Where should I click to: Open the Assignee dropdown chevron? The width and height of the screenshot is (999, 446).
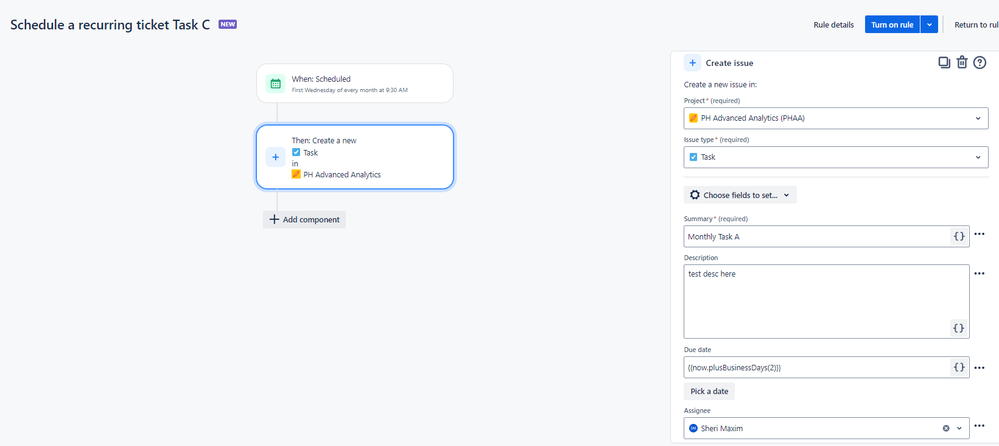(959, 428)
